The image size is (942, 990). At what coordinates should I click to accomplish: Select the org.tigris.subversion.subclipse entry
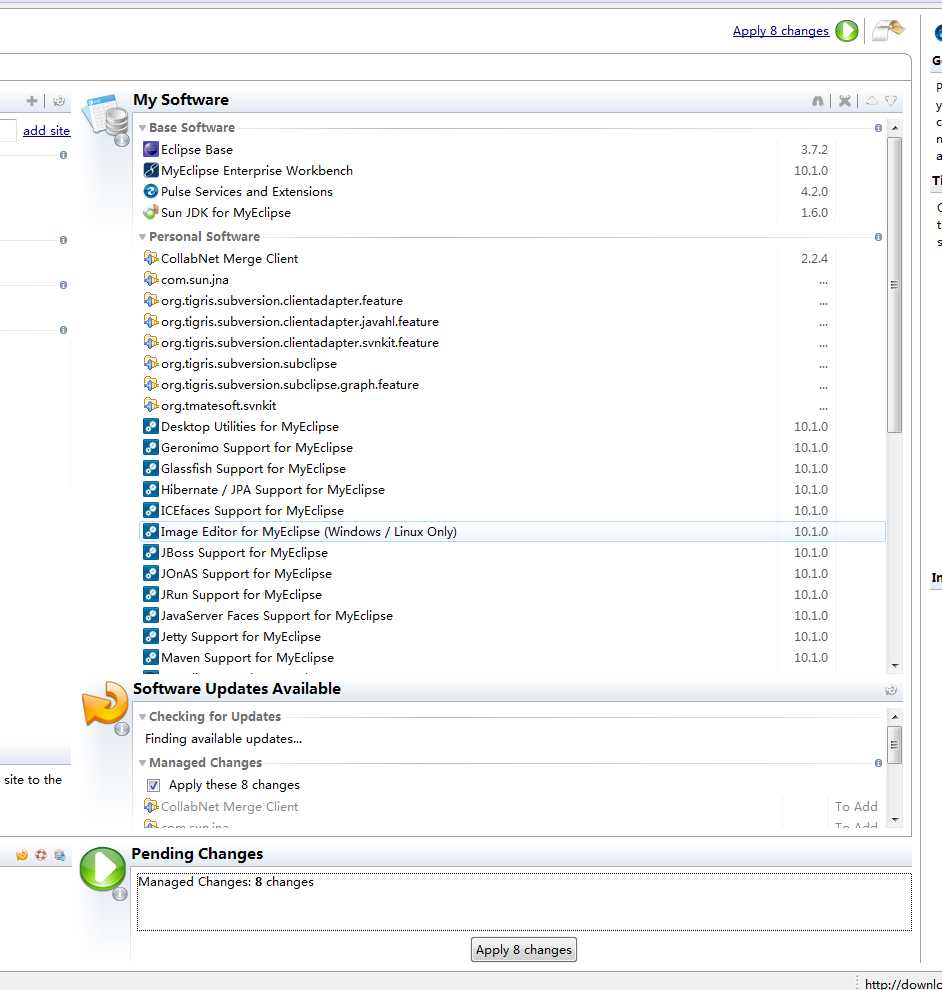point(249,364)
